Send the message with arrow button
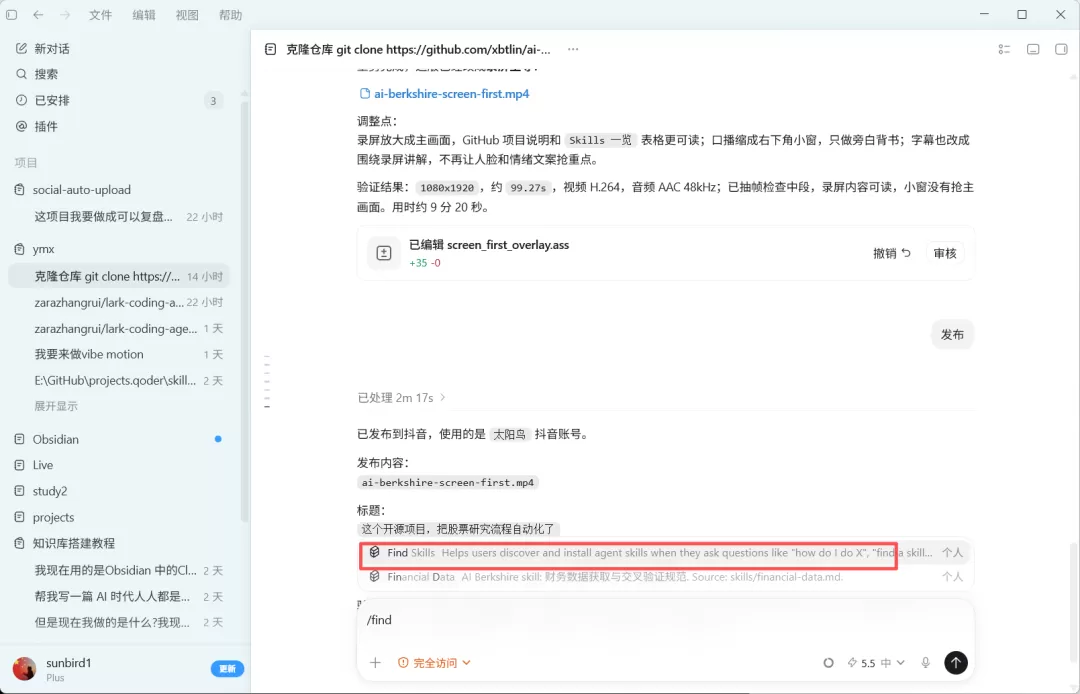 click(x=956, y=662)
